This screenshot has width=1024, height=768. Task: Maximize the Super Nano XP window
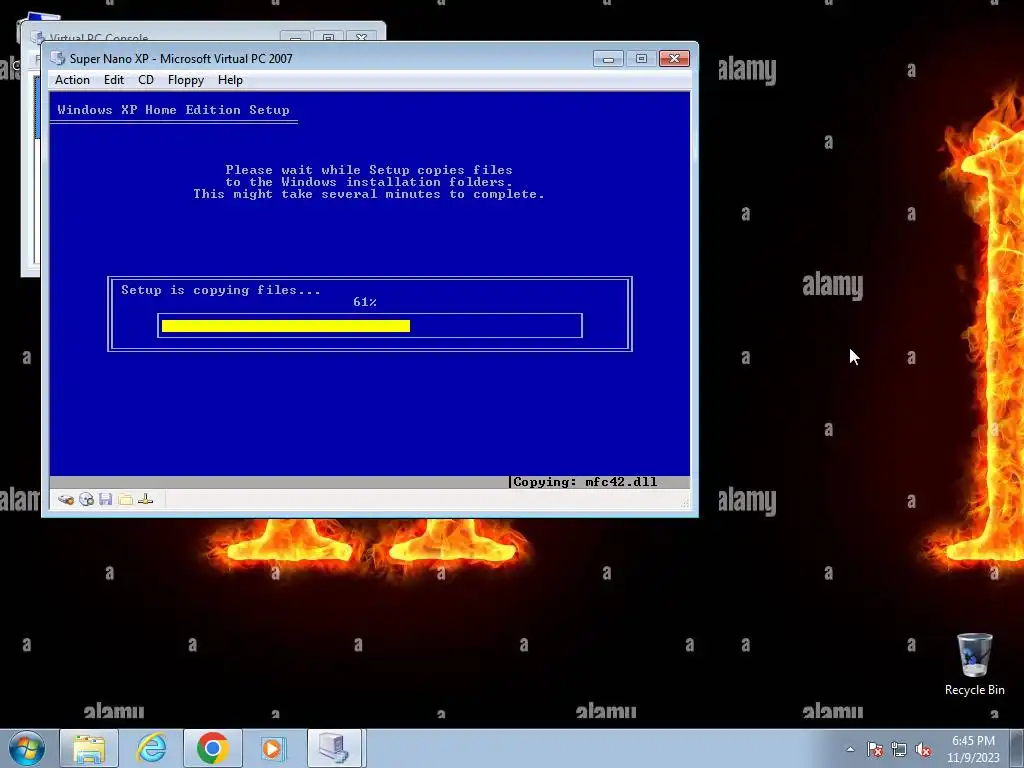pos(641,59)
